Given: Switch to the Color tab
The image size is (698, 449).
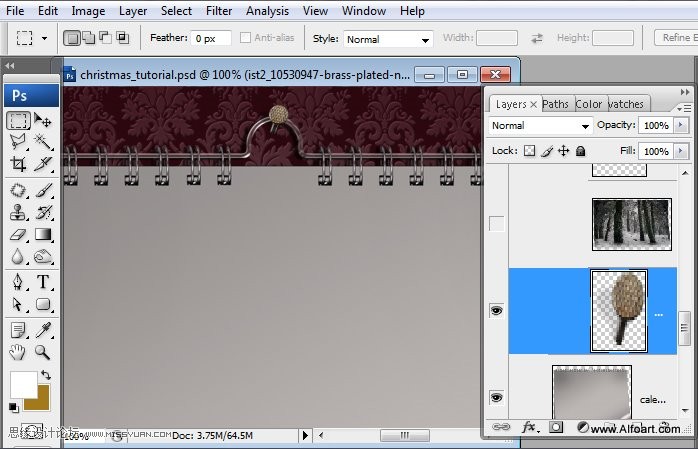Looking at the screenshot, I should 588,104.
